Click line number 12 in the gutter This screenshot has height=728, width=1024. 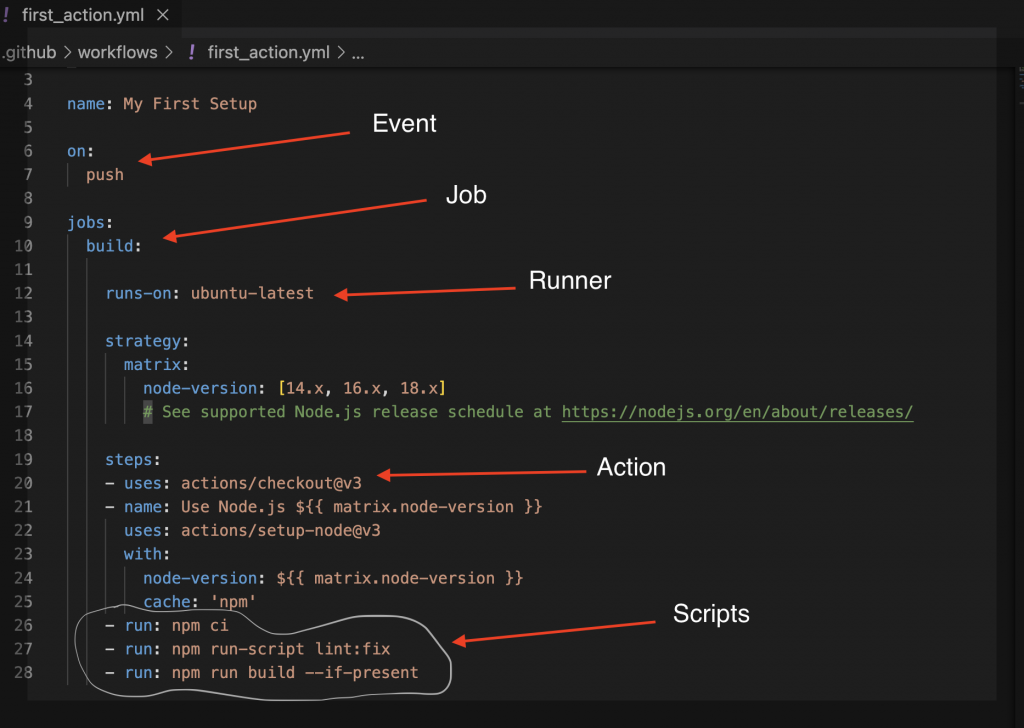click(x=24, y=294)
